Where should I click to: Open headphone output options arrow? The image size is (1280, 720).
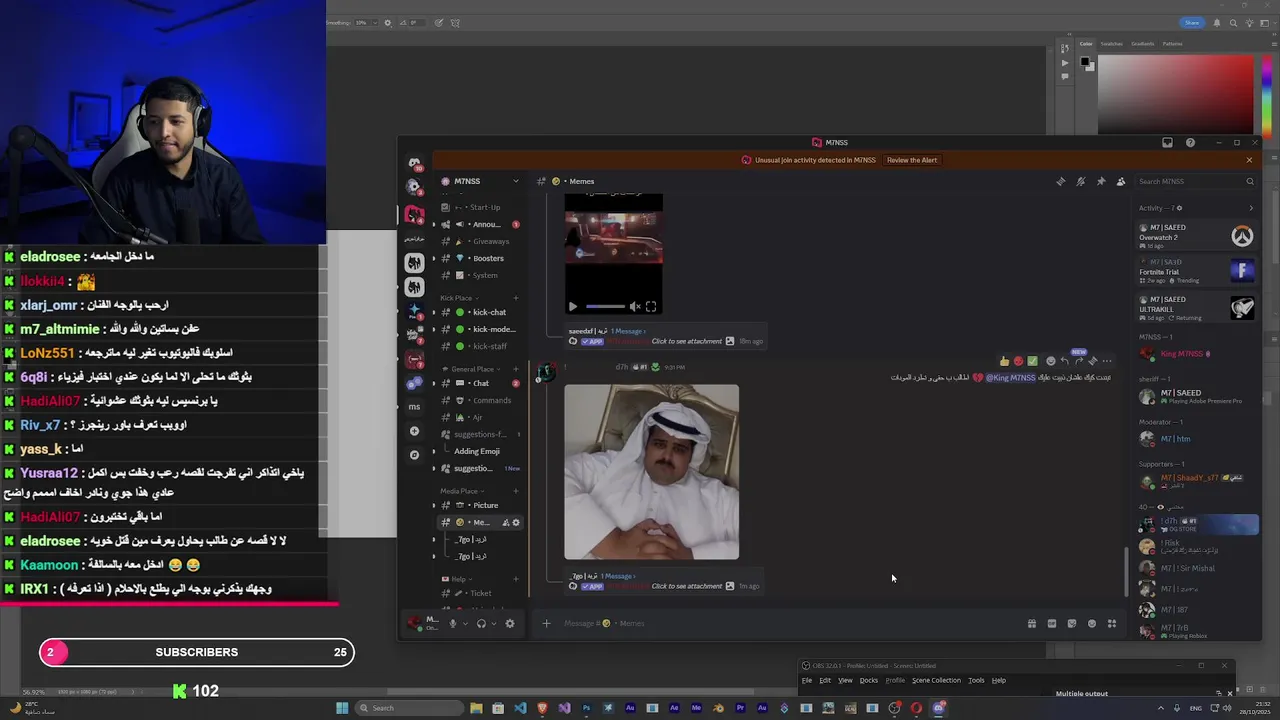pos(494,624)
